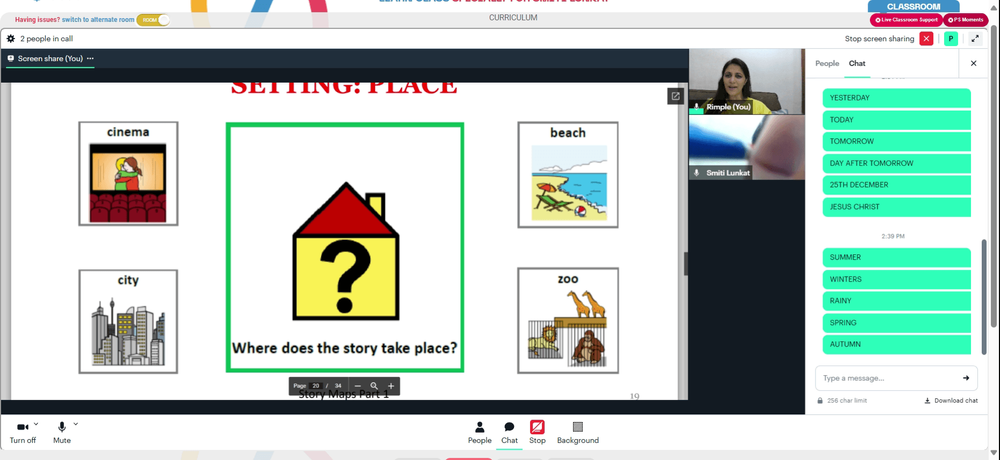
Task: Click the RAINY chat message
Action: tap(897, 301)
